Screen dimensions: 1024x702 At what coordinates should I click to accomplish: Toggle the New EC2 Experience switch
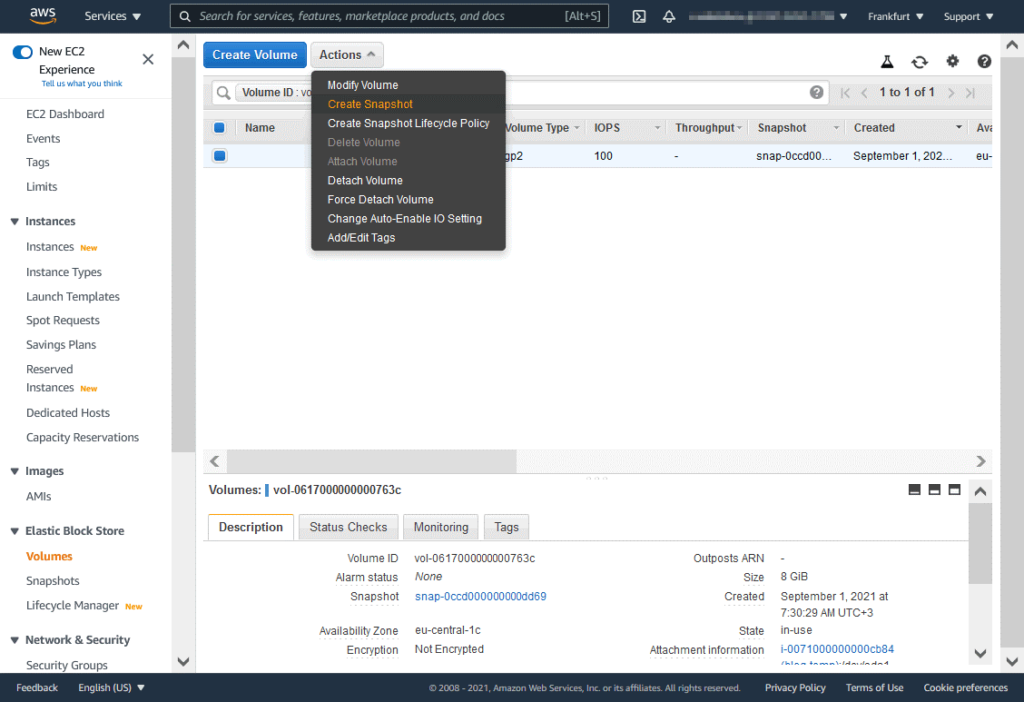[22, 51]
